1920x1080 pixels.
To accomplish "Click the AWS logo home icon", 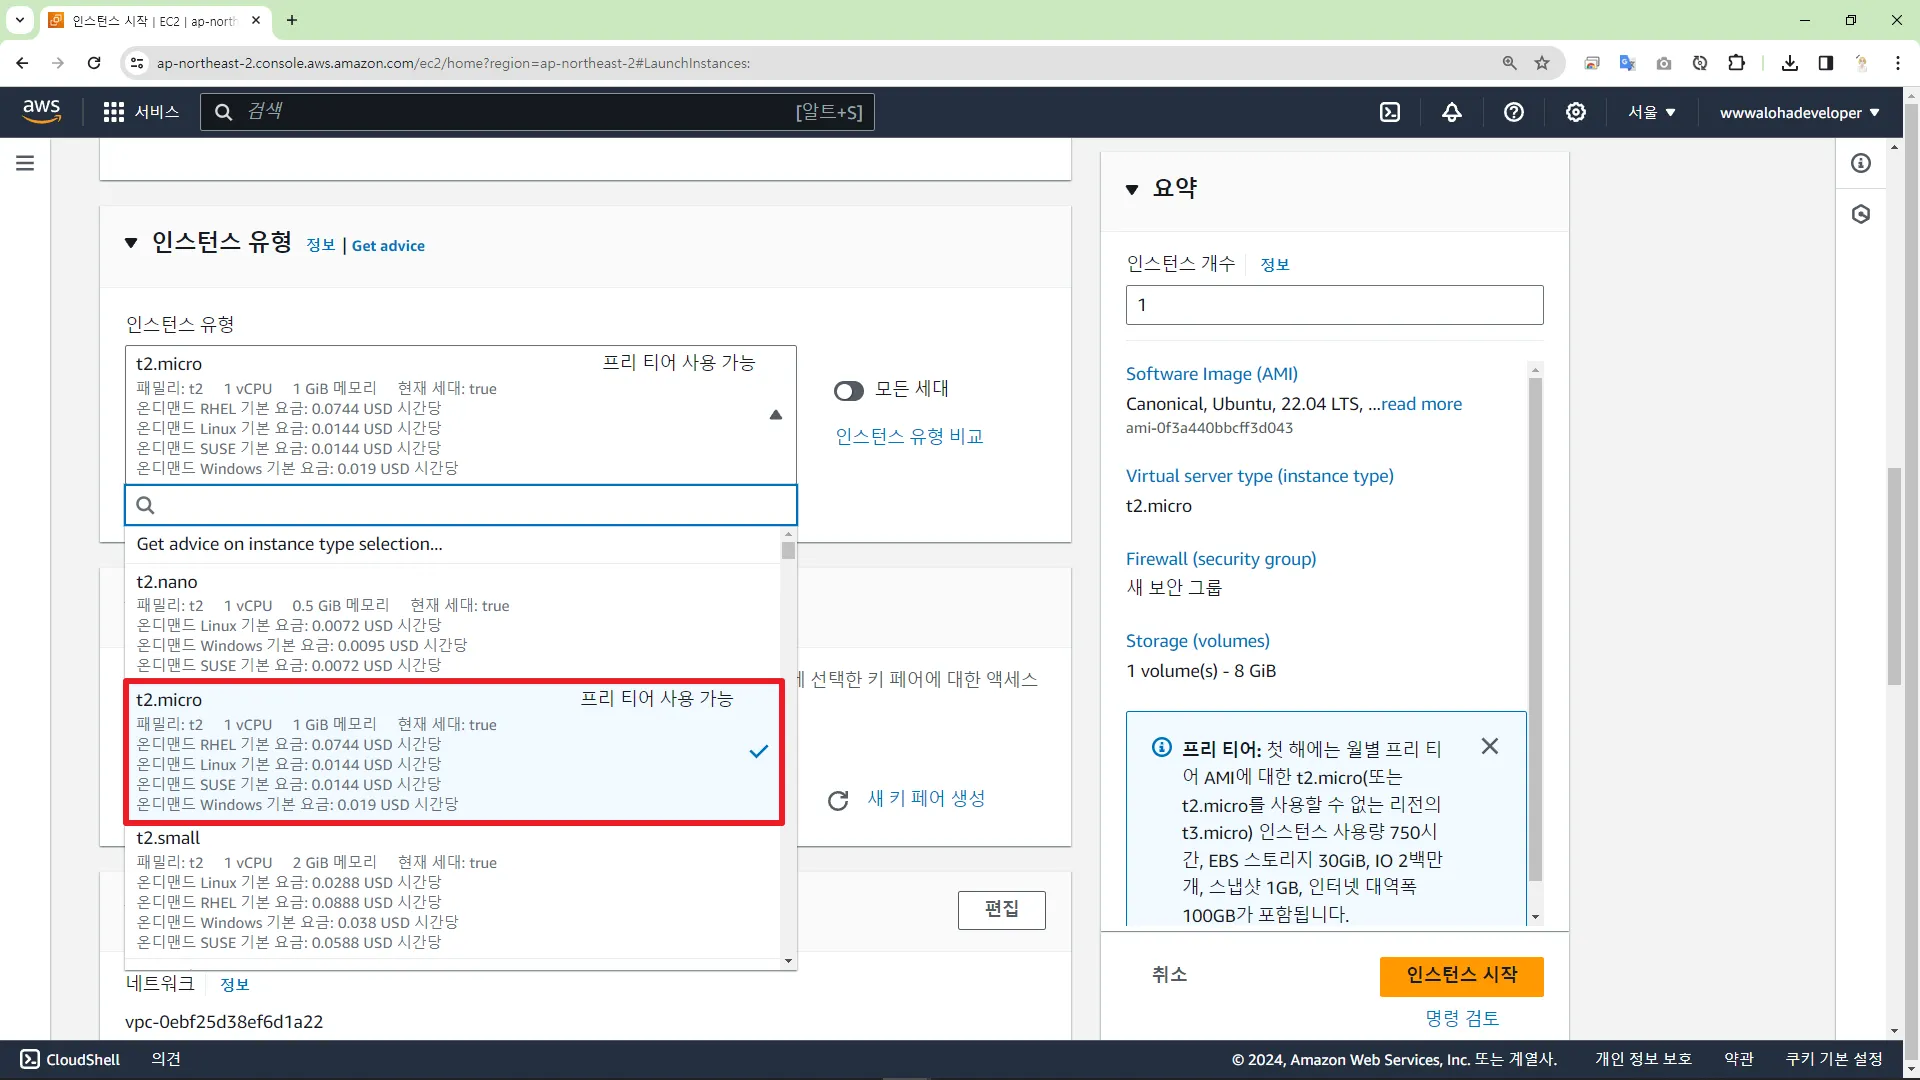I will click(x=41, y=111).
